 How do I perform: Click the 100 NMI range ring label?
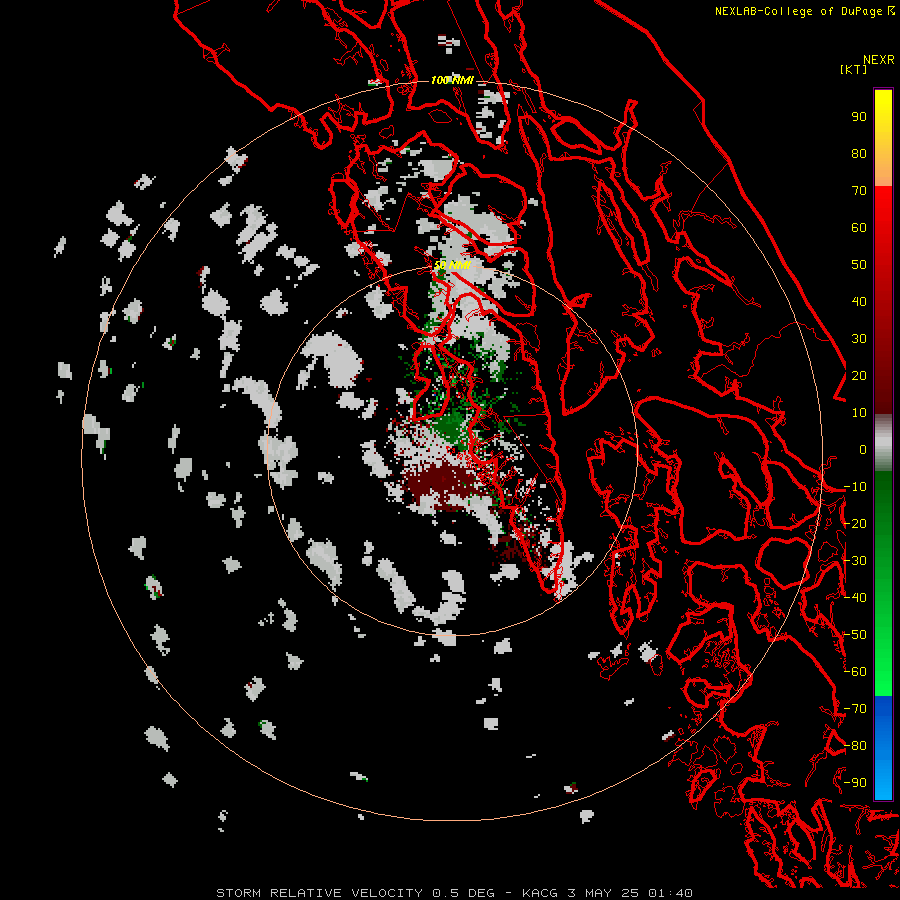point(452,80)
